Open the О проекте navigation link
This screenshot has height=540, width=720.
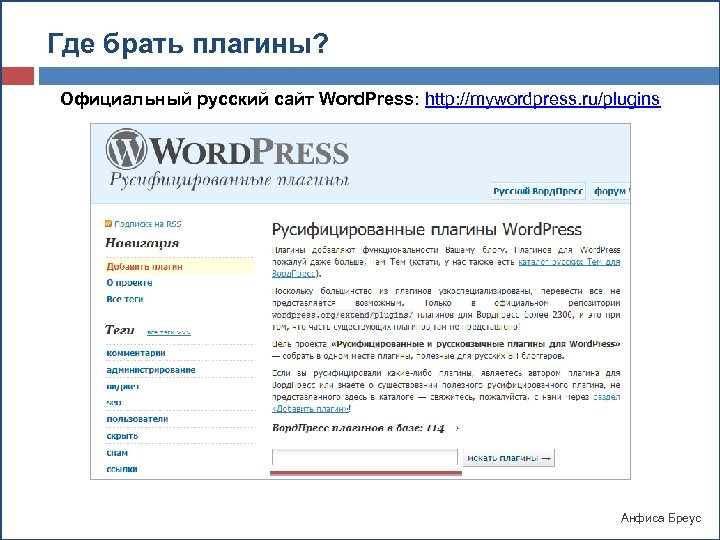coord(129,283)
